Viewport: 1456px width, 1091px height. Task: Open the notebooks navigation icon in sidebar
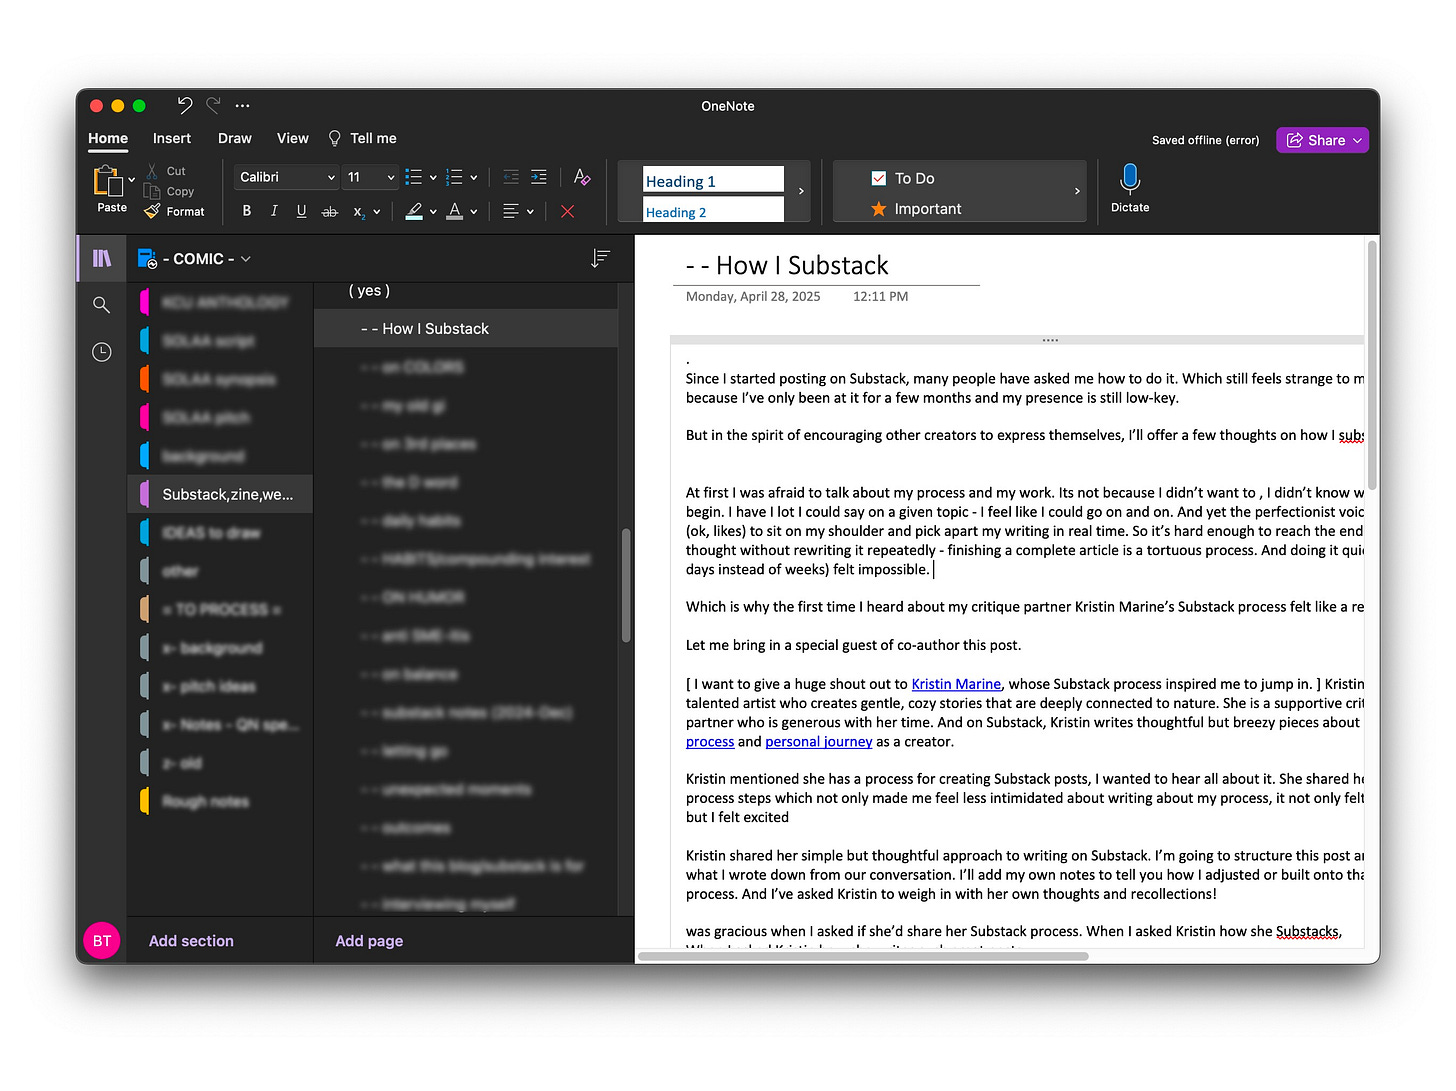102,258
